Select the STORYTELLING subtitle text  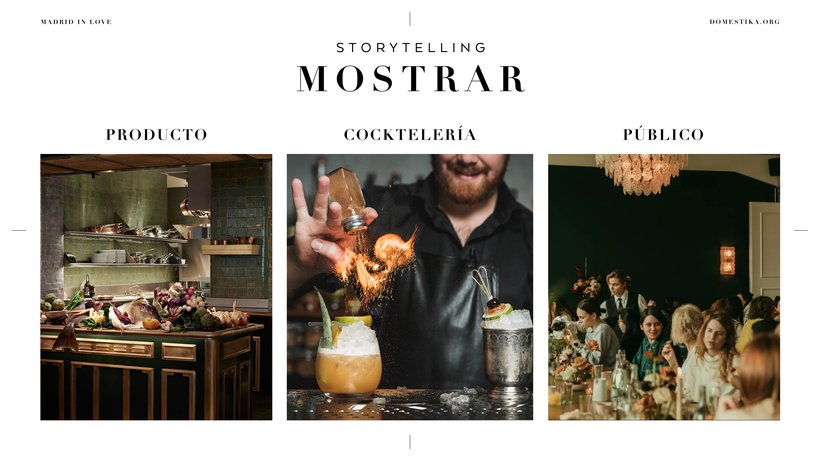tap(411, 48)
